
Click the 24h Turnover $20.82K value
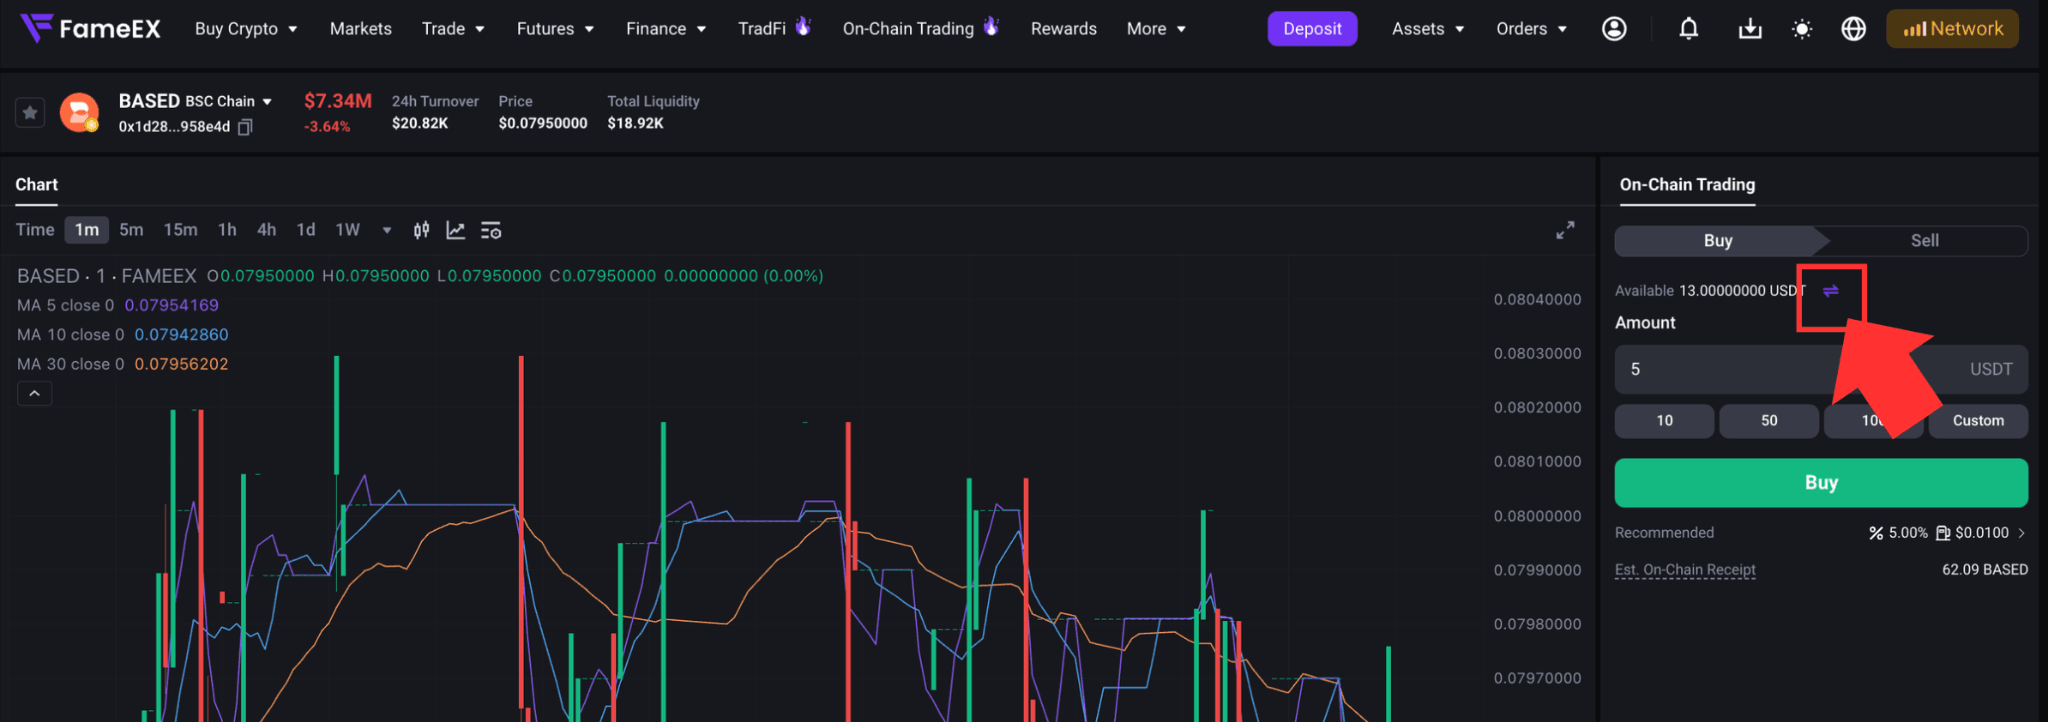(420, 124)
